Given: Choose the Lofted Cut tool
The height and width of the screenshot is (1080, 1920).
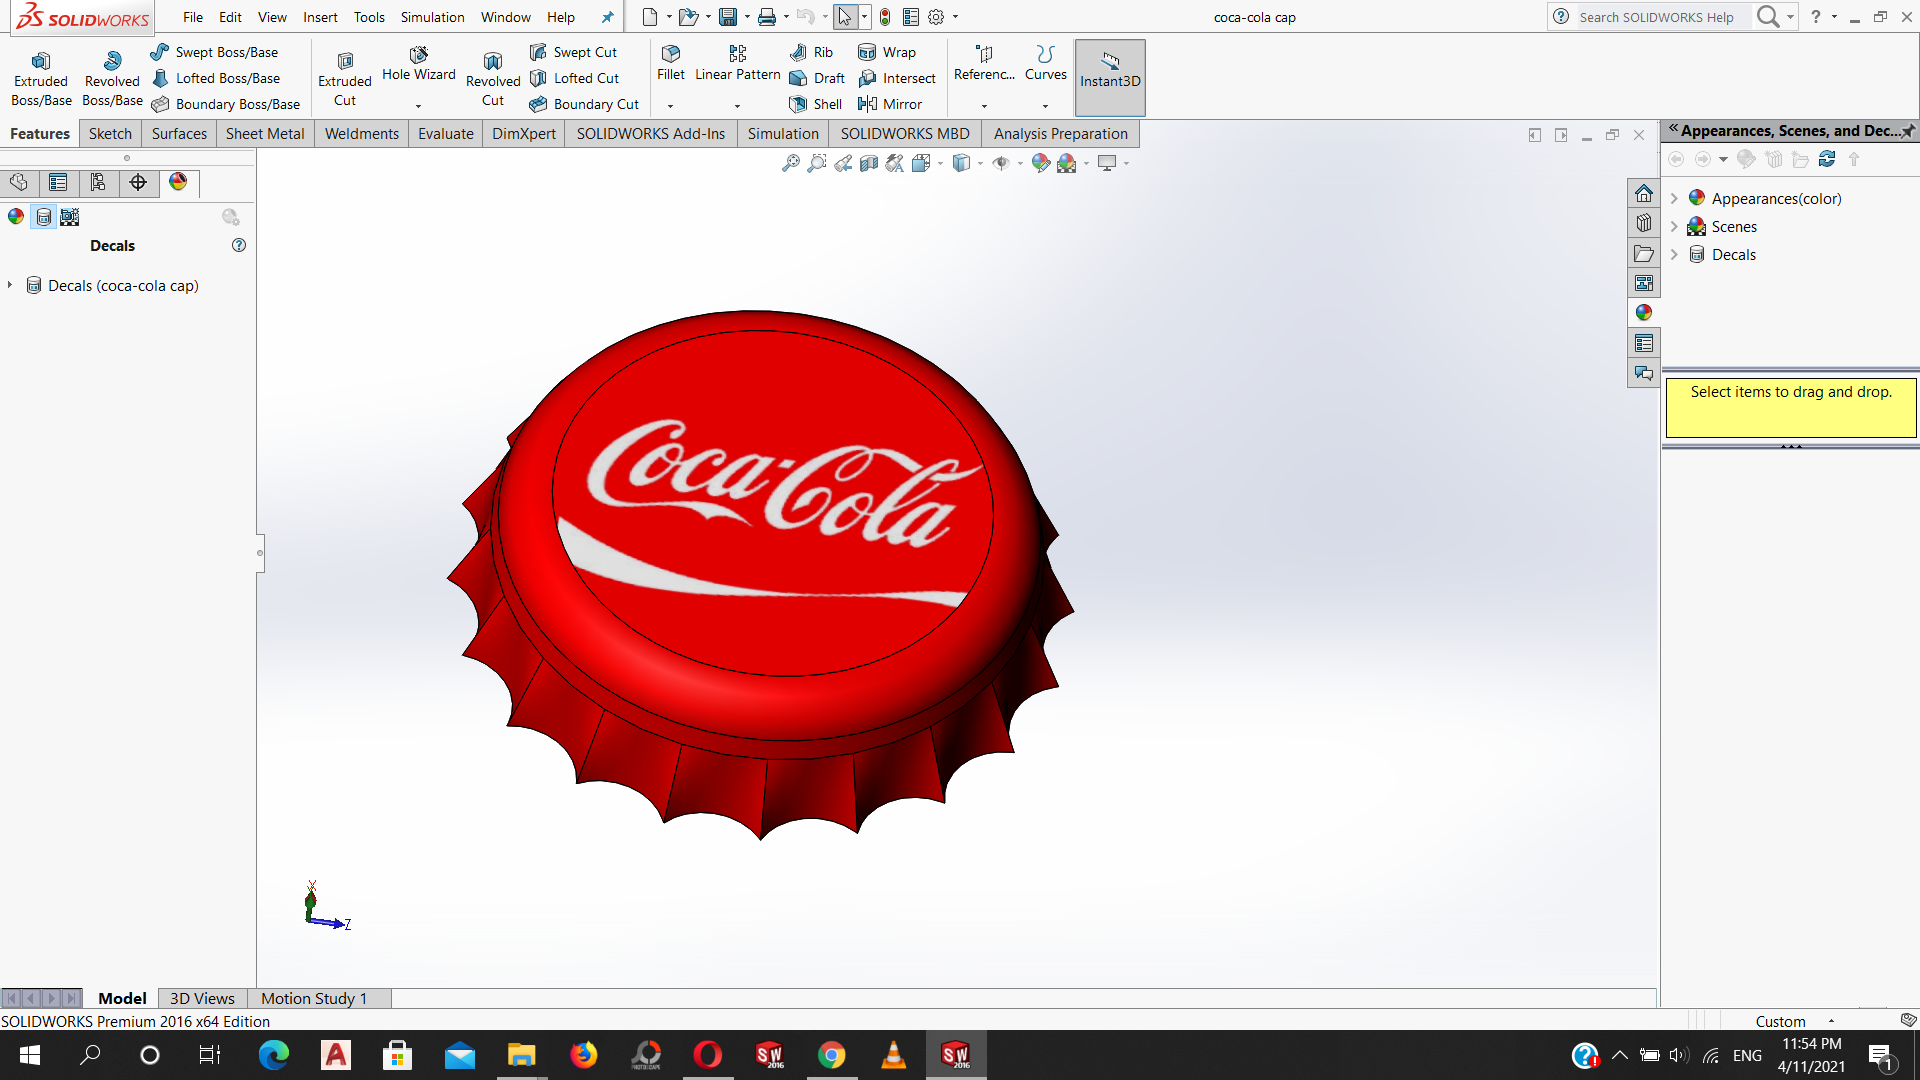Looking at the screenshot, I should tap(574, 78).
